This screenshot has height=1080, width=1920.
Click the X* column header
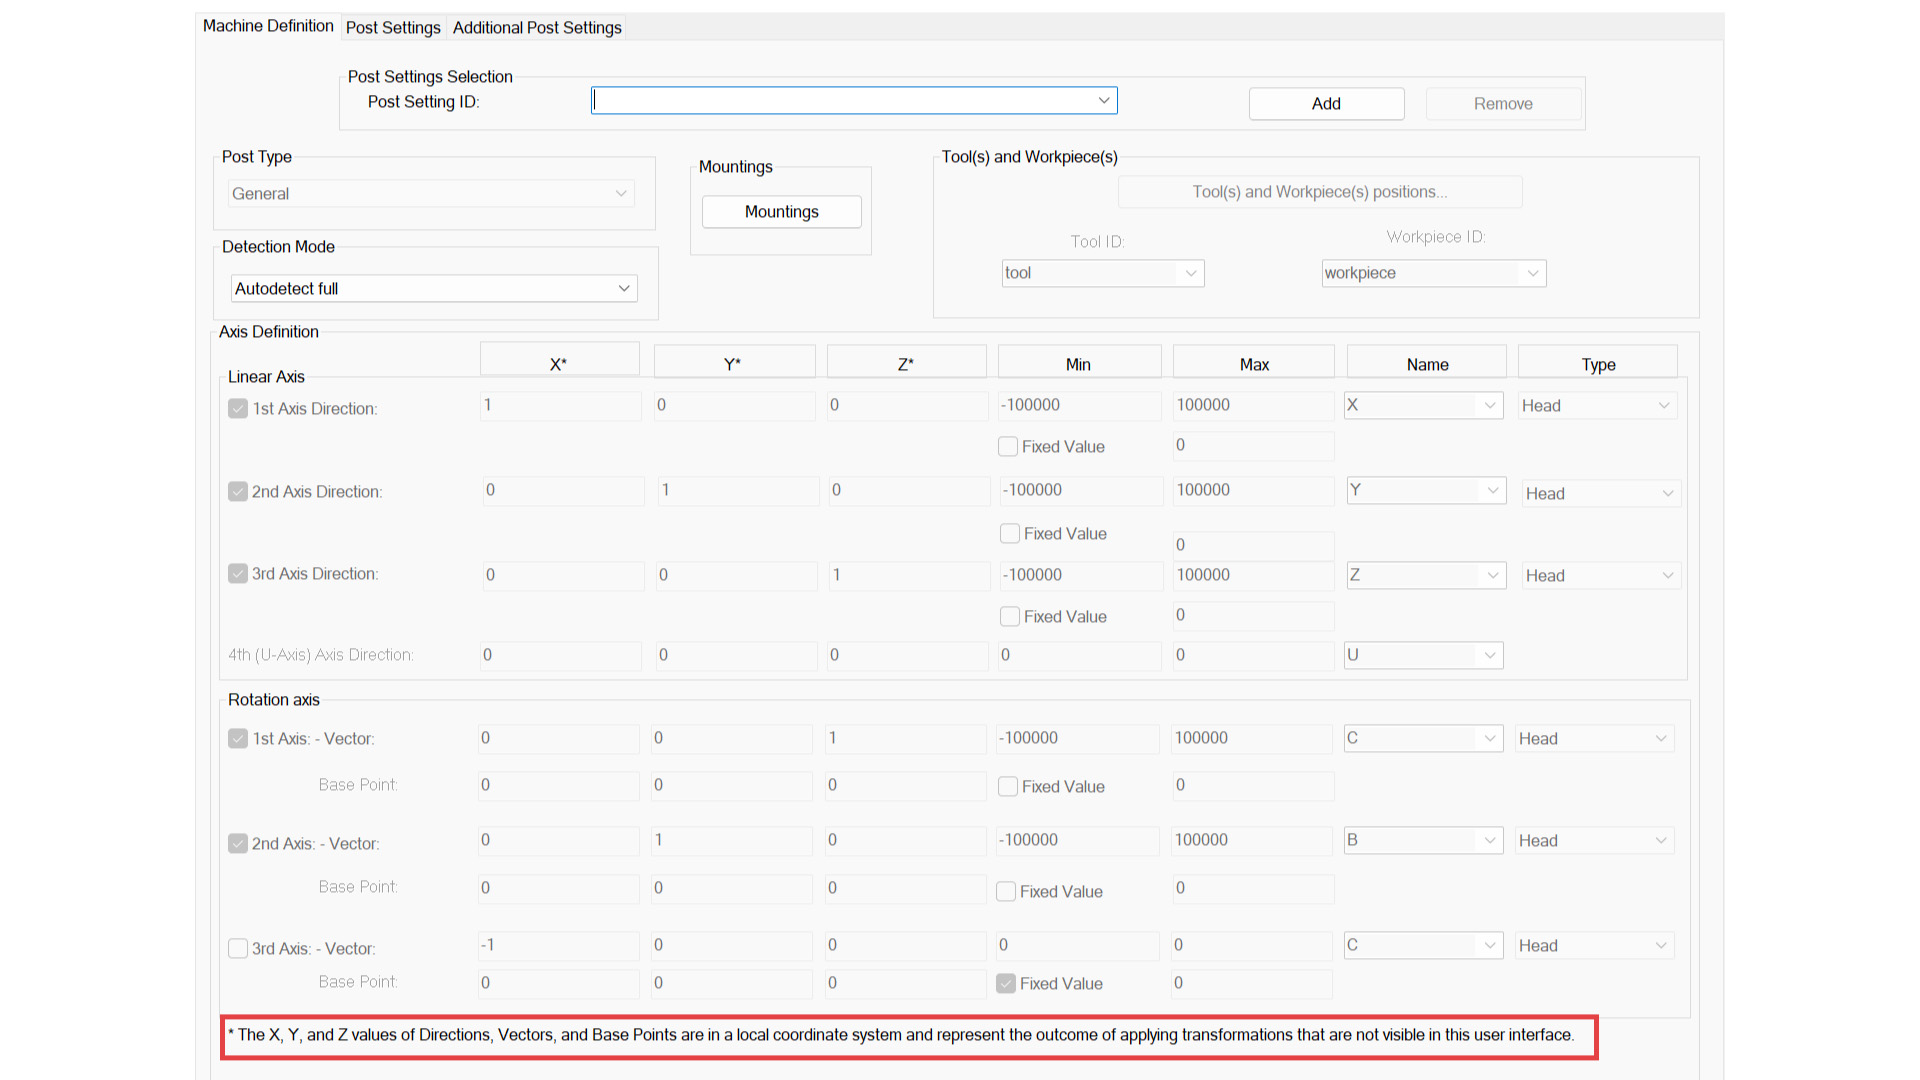pyautogui.click(x=559, y=360)
